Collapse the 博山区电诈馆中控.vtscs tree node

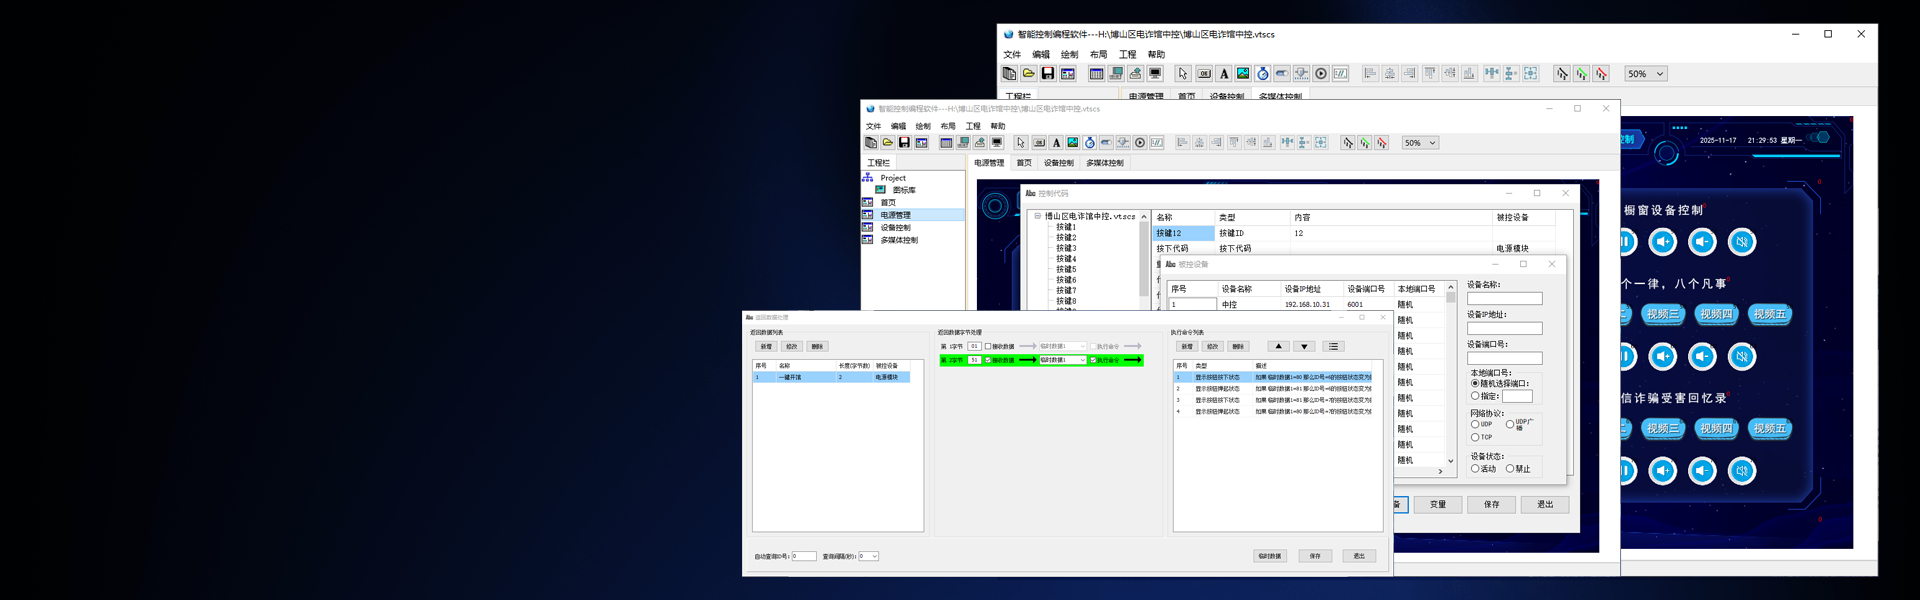click(x=1037, y=216)
